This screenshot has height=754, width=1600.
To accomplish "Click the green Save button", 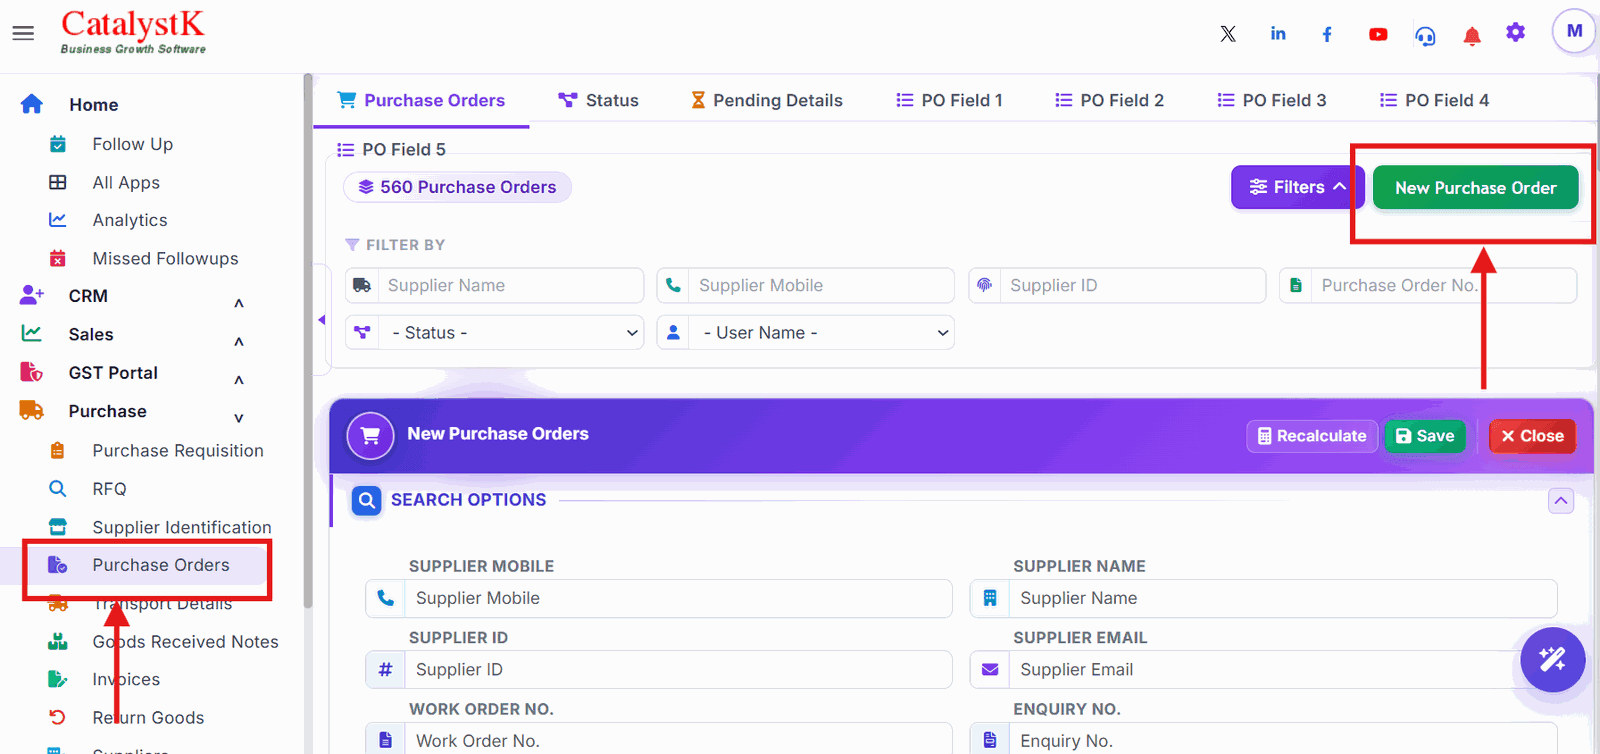I will point(1425,436).
